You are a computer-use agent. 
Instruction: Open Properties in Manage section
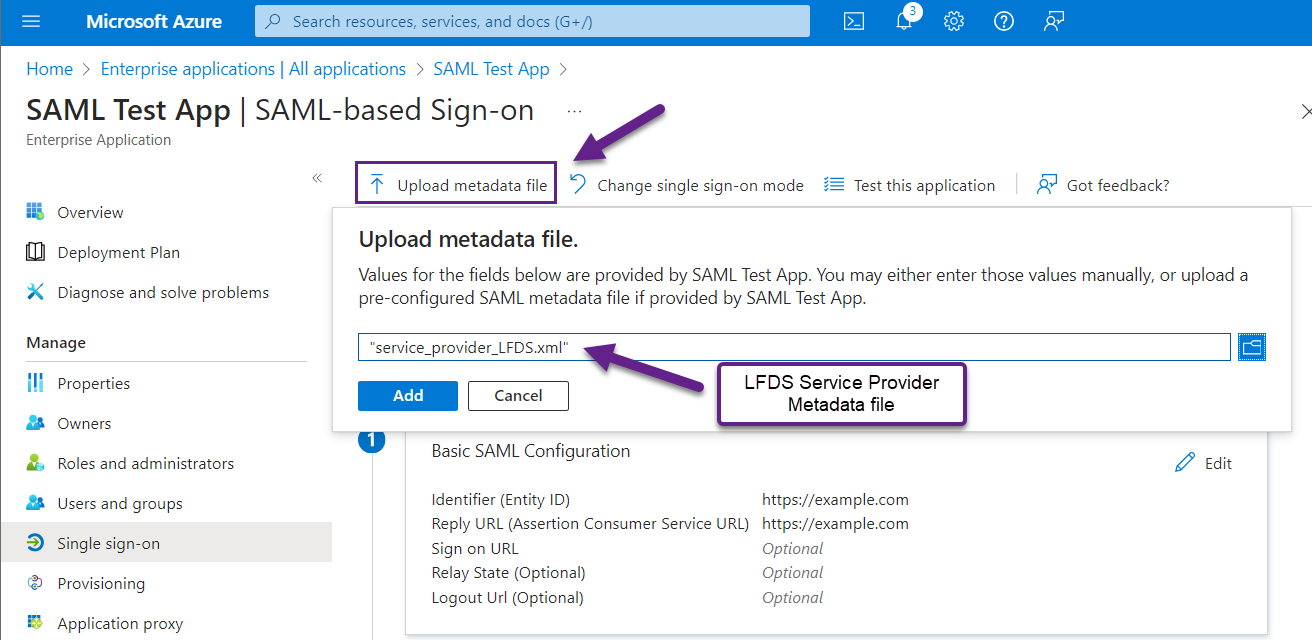point(94,384)
